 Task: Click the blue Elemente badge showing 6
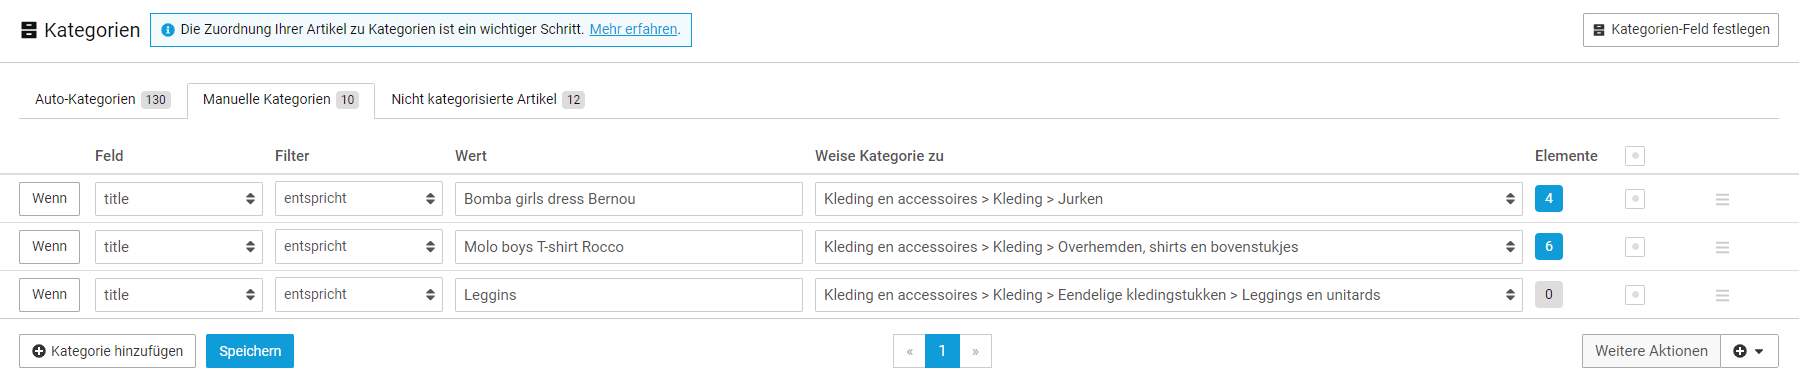[x=1549, y=247]
